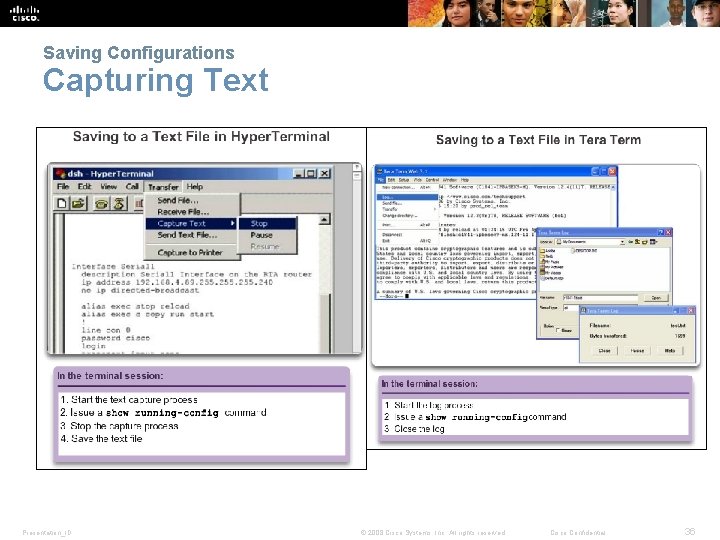Click the HyperTerminal title bar app icon
Viewport: 720px width, 540px height.
point(60,174)
